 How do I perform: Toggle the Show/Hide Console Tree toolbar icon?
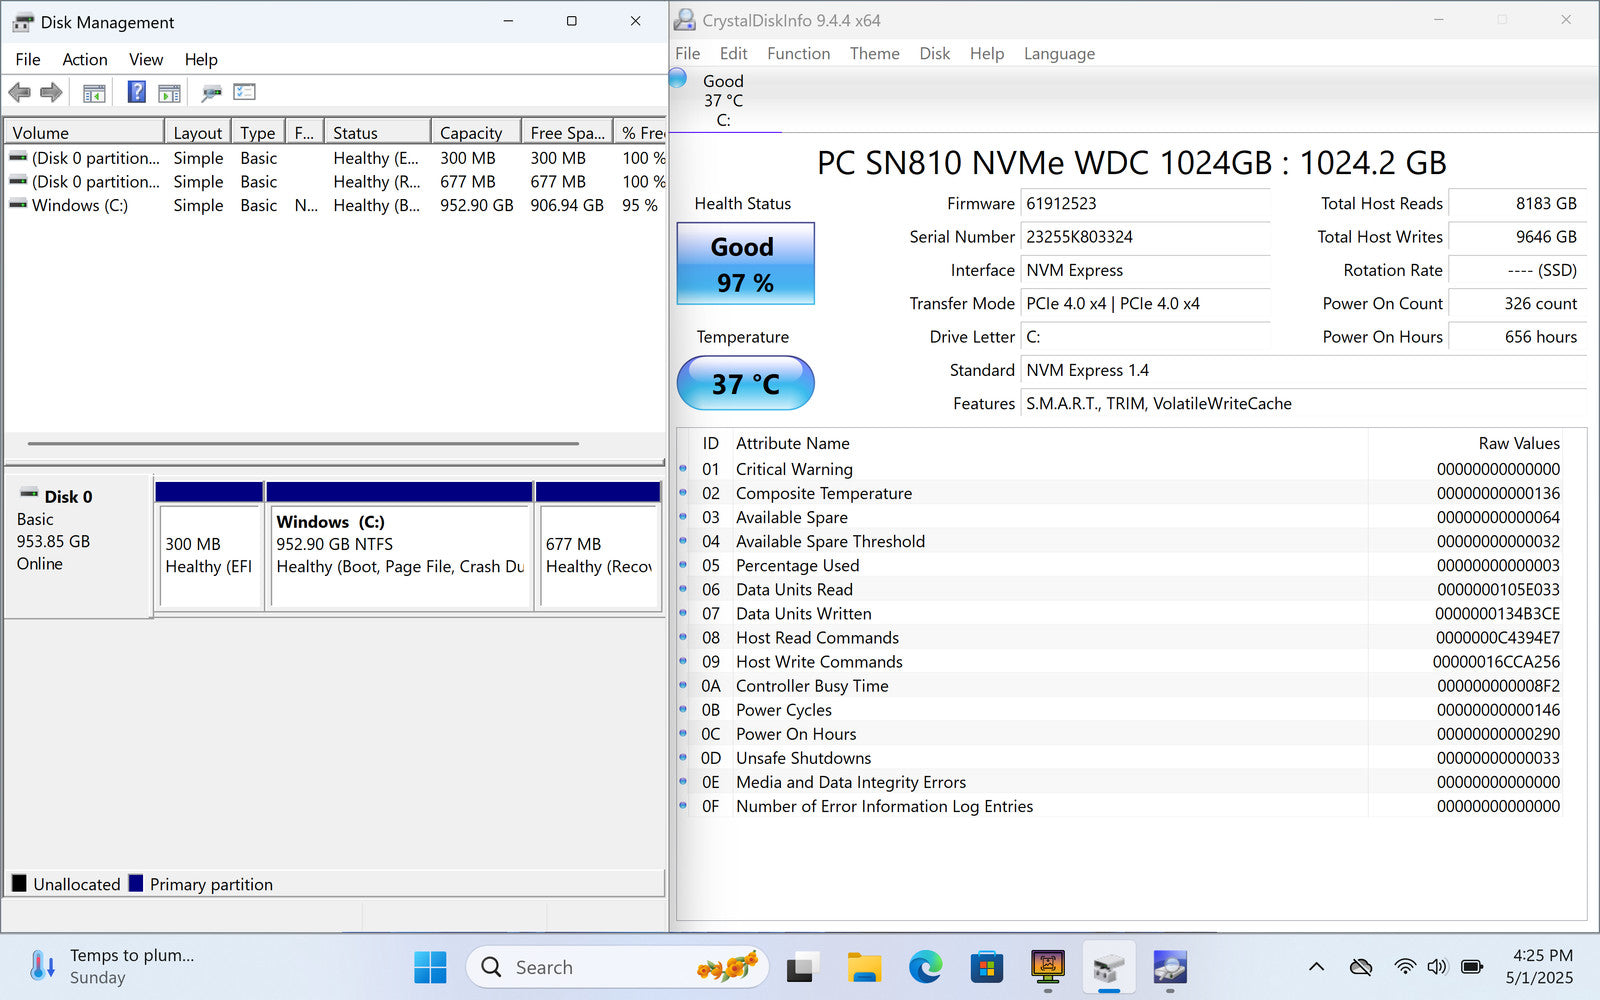click(94, 93)
